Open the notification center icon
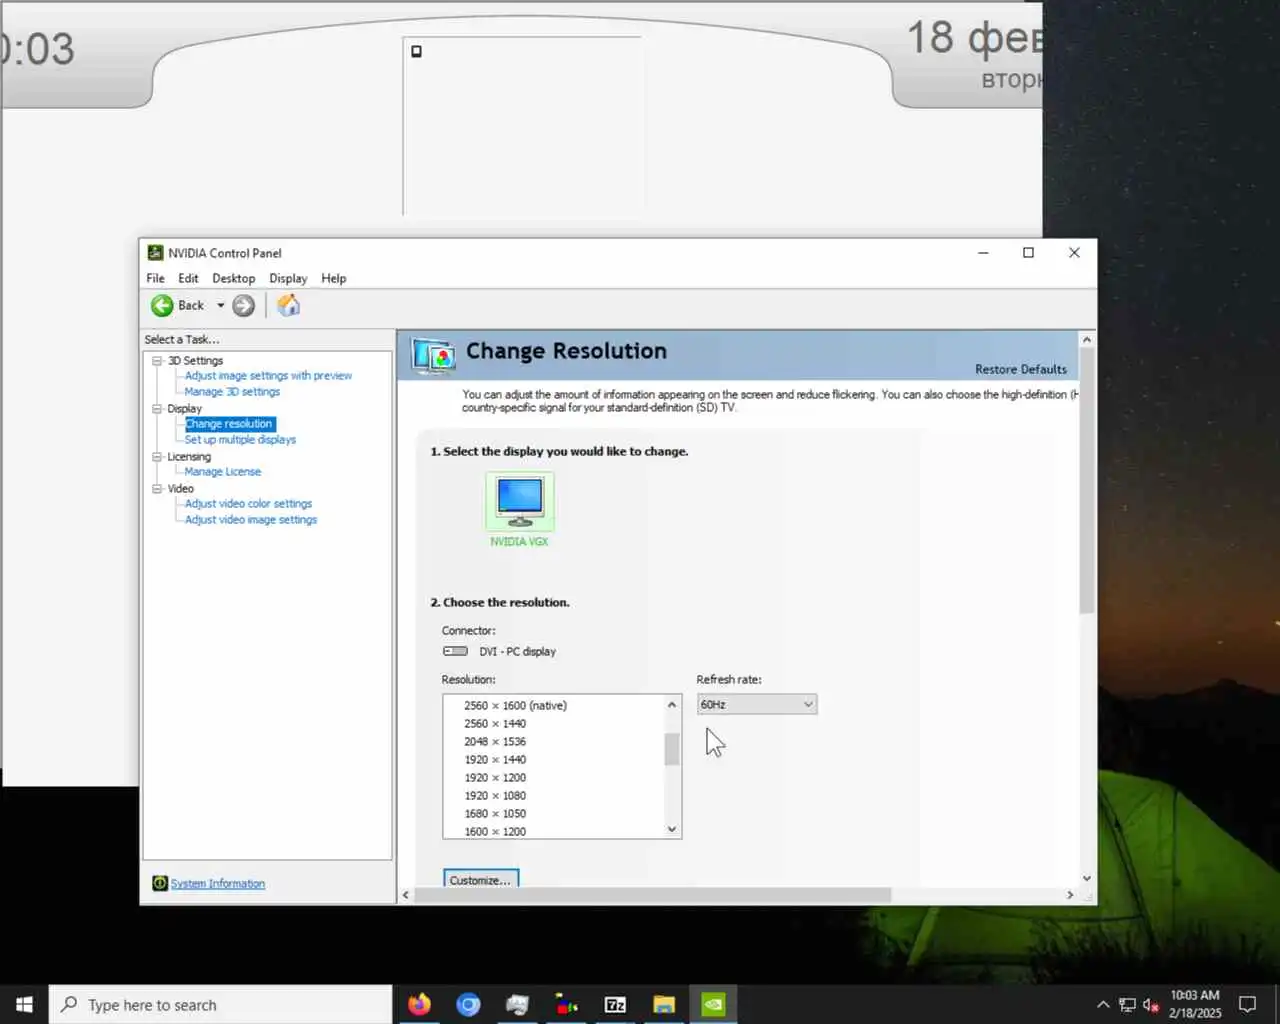Image resolution: width=1280 pixels, height=1024 pixels. point(1247,1005)
